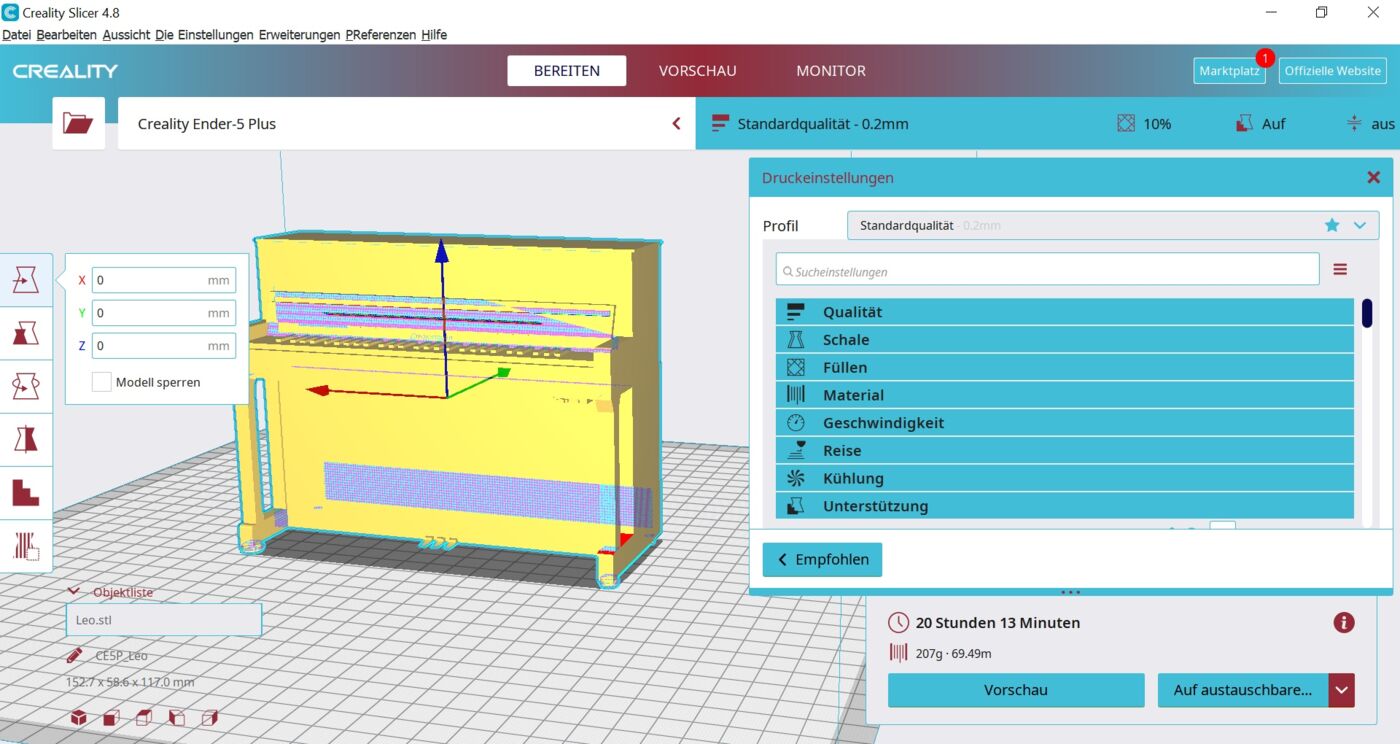Select Leo.stl in object list

click(164, 619)
